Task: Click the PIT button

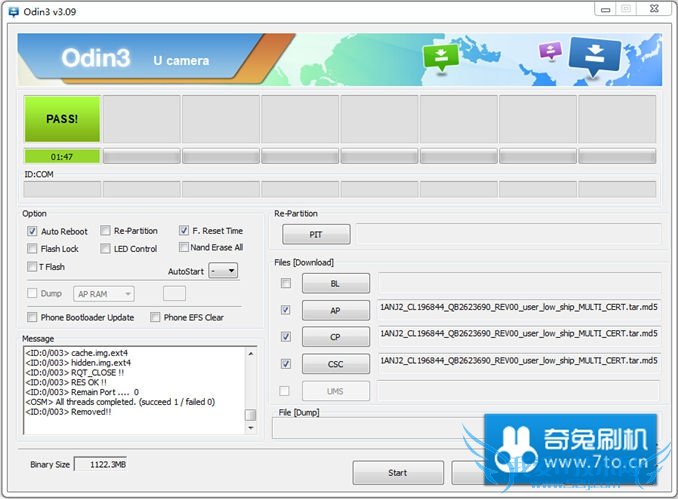Action: (x=316, y=234)
